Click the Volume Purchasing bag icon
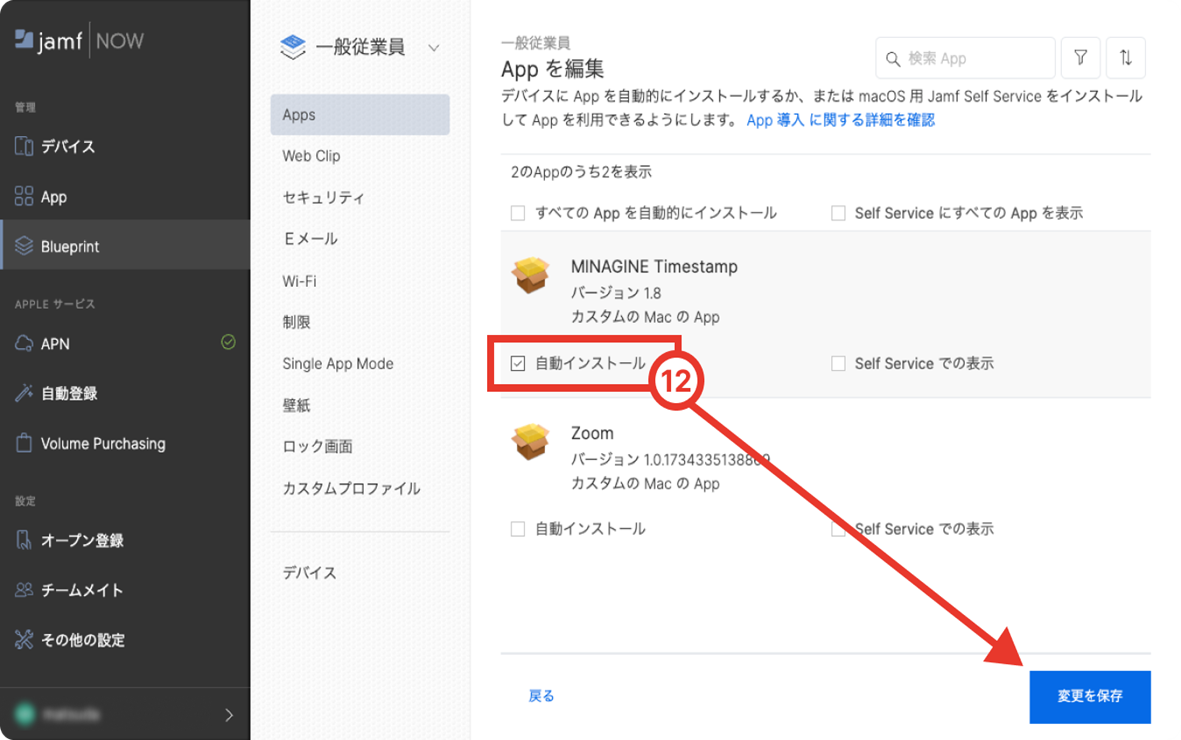 [24, 442]
